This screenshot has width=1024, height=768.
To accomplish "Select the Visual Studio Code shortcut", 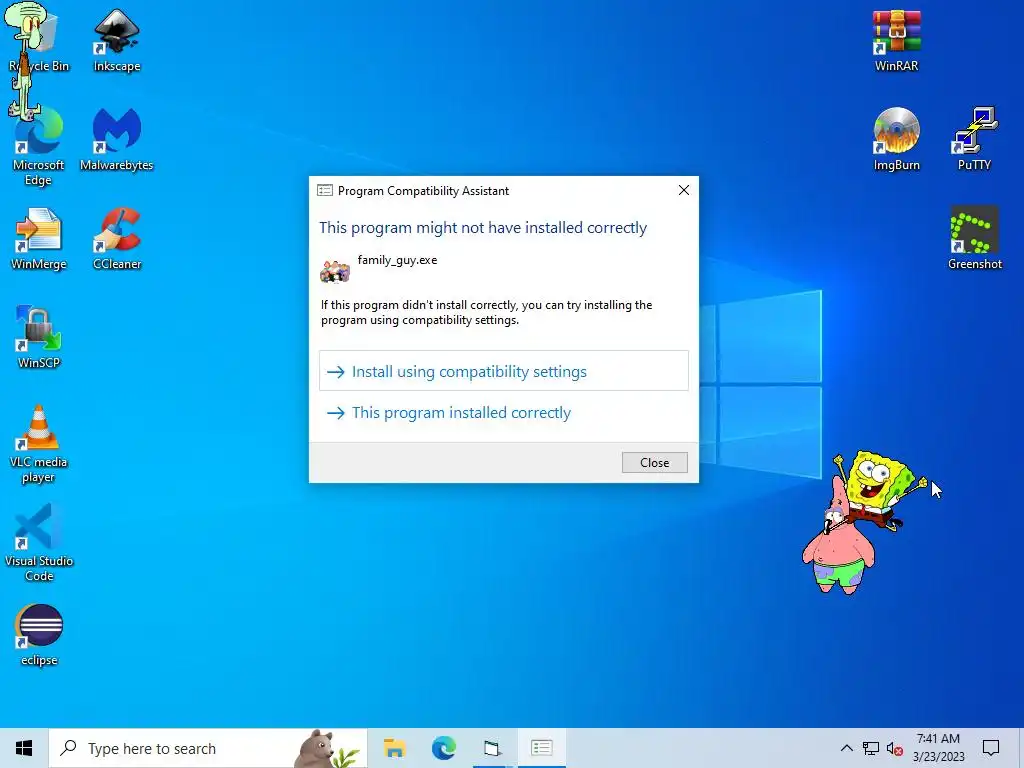I will pos(39,543).
